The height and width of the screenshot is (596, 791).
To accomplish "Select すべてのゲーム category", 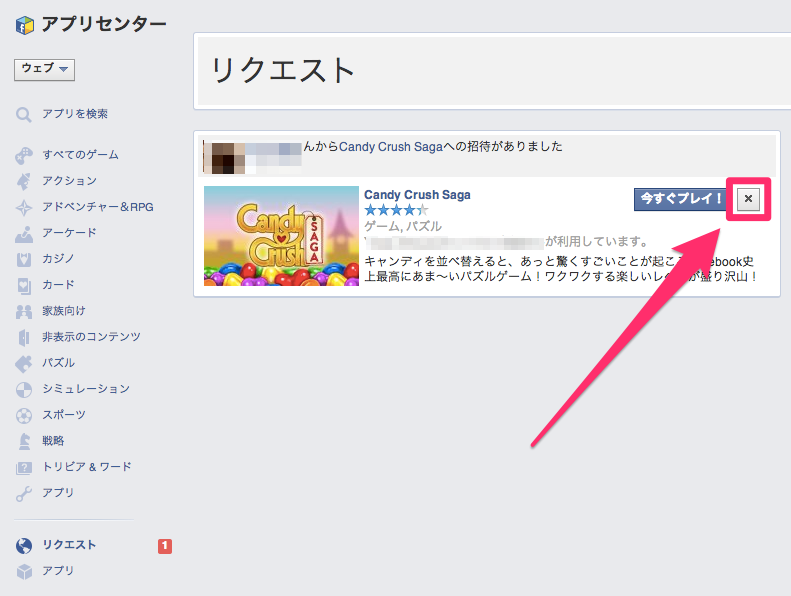I will pyautogui.click(x=80, y=155).
